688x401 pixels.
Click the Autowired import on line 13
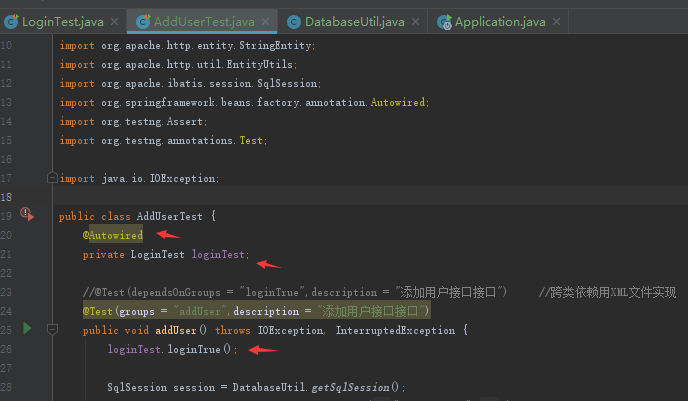click(x=398, y=102)
